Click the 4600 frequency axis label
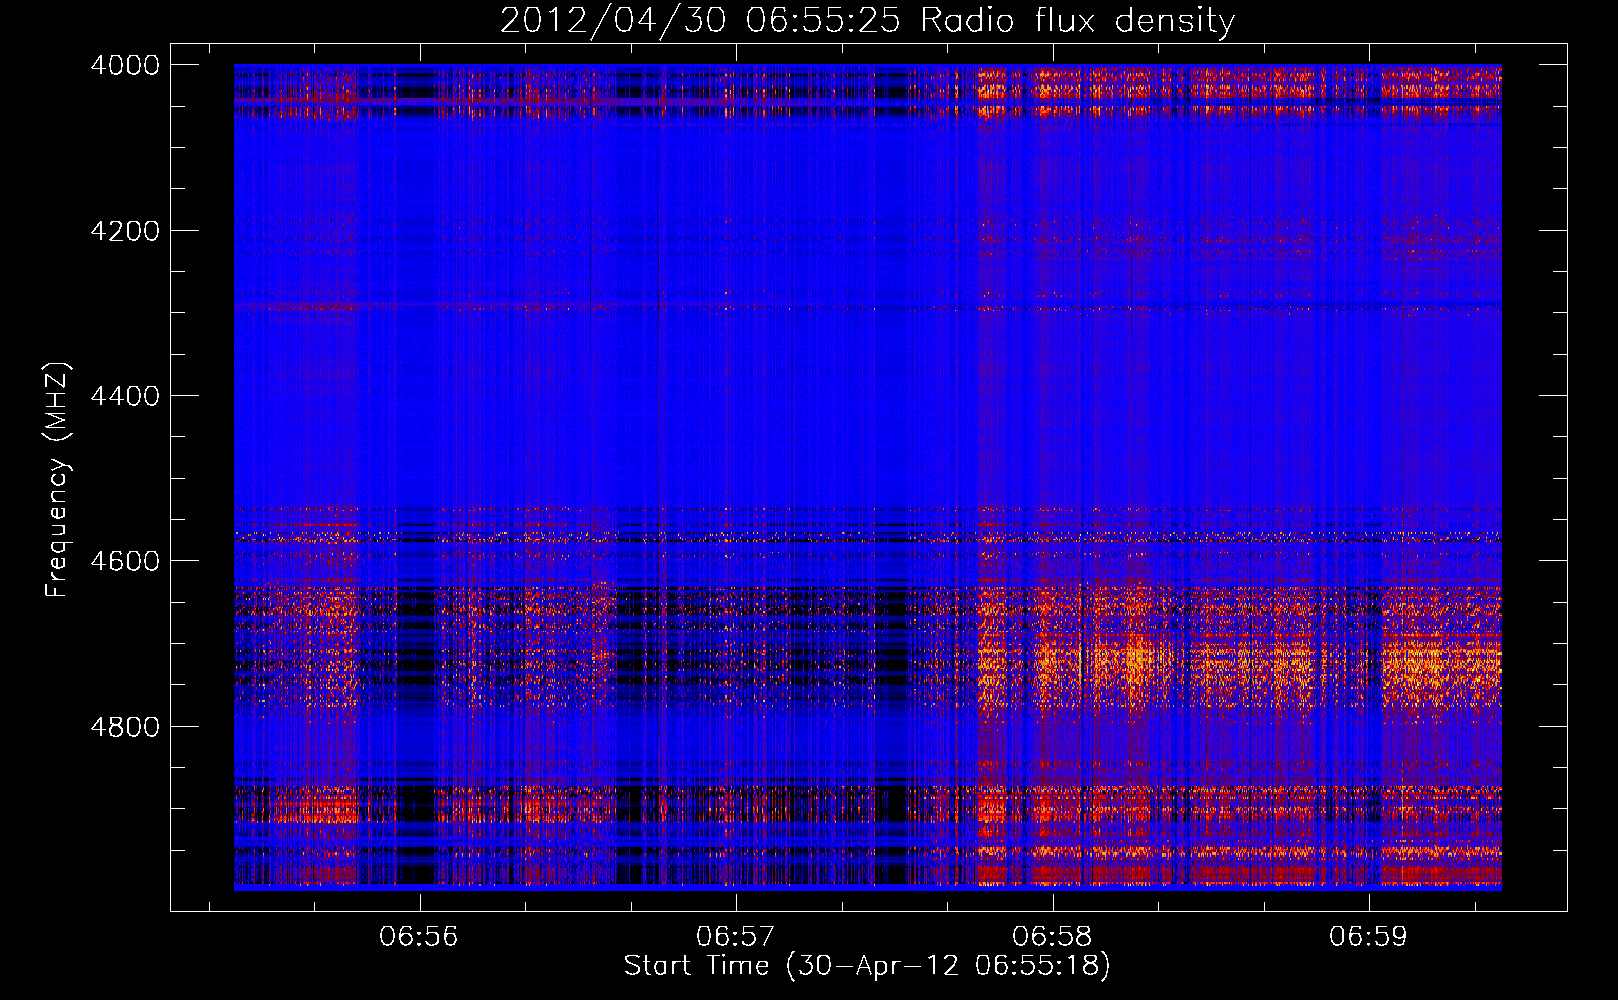Viewport: 1618px width, 1000px height. pyautogui.click(x=125, y=561)
